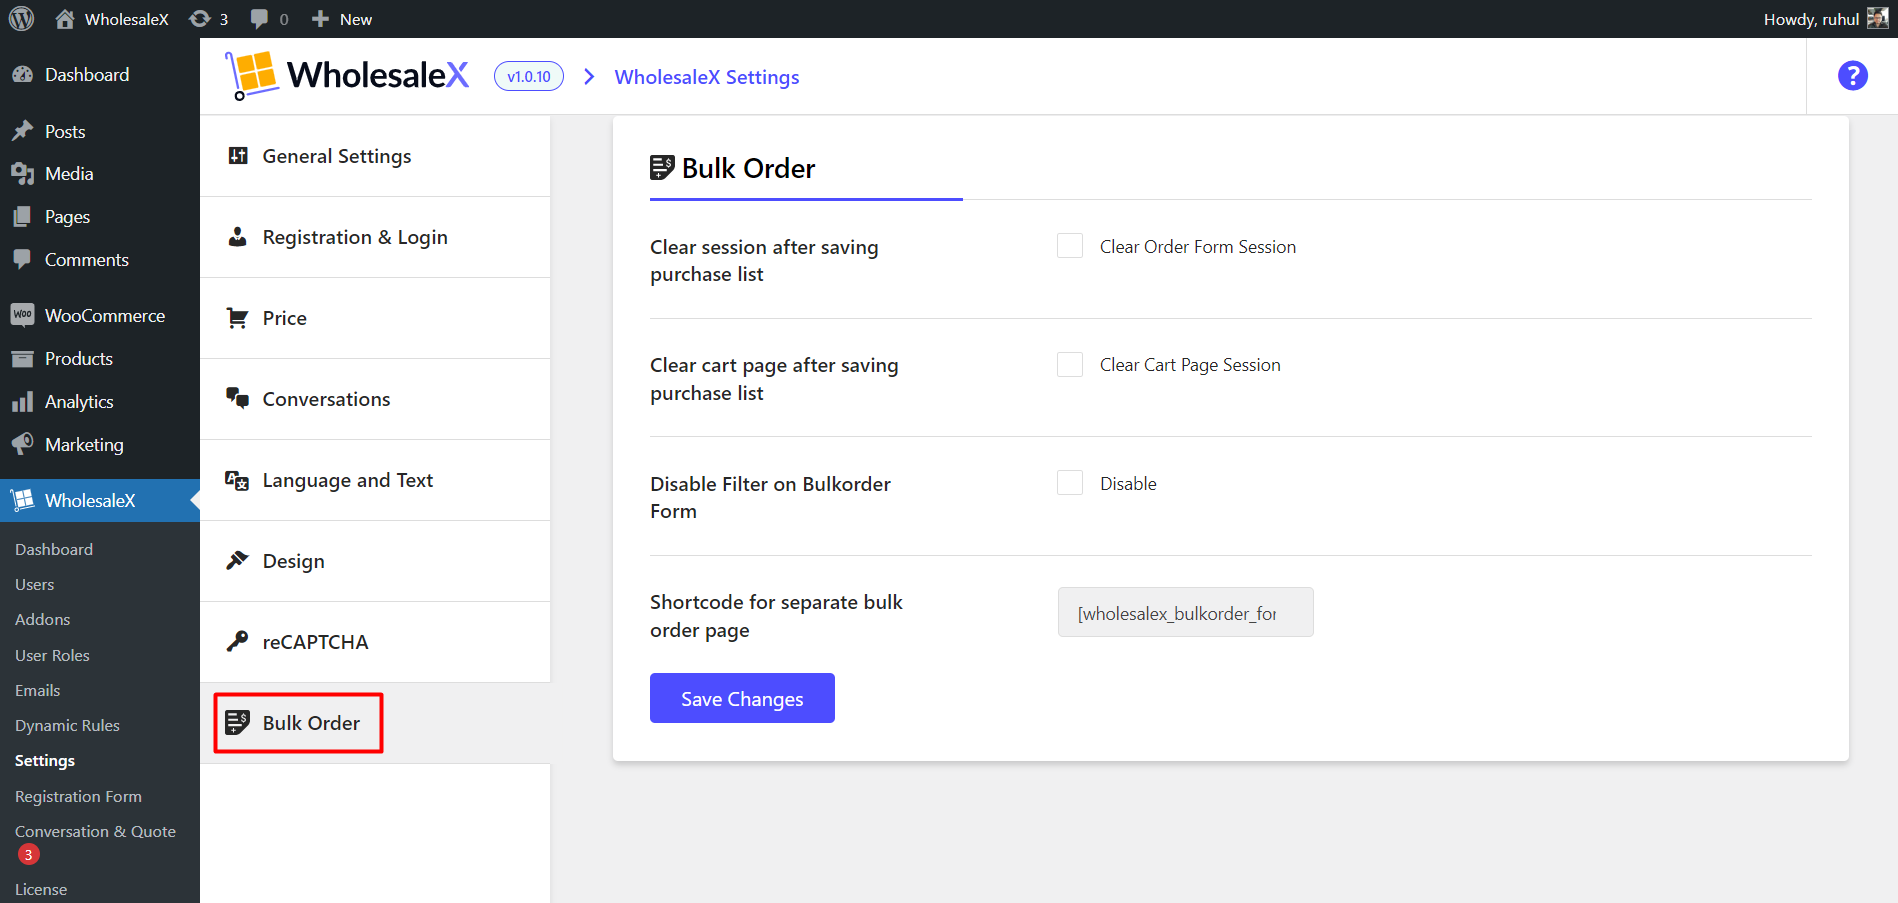Click the reCAPTCHA key icon
Screen dimensions: 1898x903
point(237,641)
